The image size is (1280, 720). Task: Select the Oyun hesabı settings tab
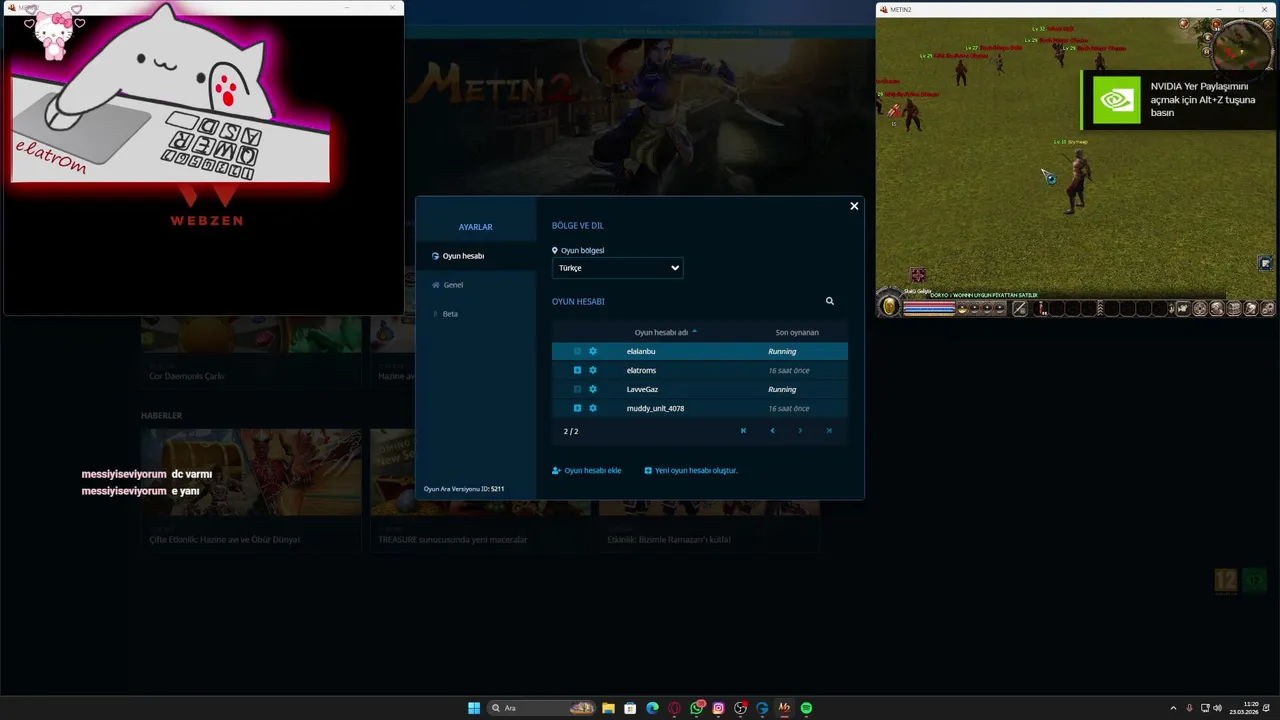(476, 256)
